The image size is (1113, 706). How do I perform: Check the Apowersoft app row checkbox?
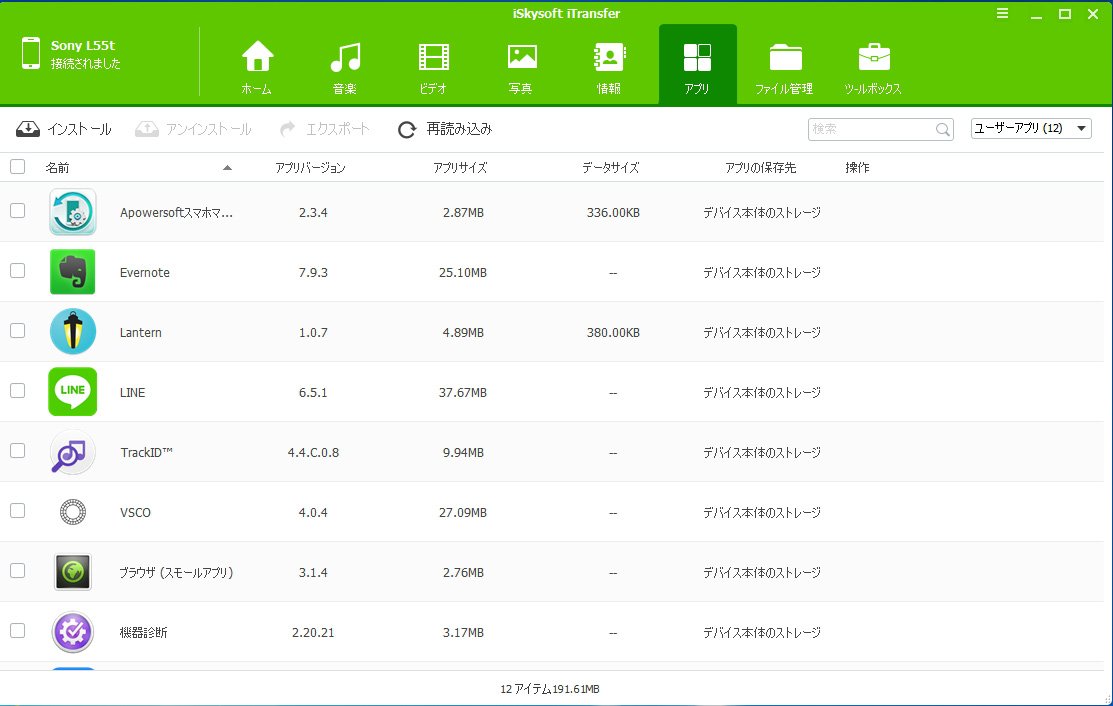point(18,211)
